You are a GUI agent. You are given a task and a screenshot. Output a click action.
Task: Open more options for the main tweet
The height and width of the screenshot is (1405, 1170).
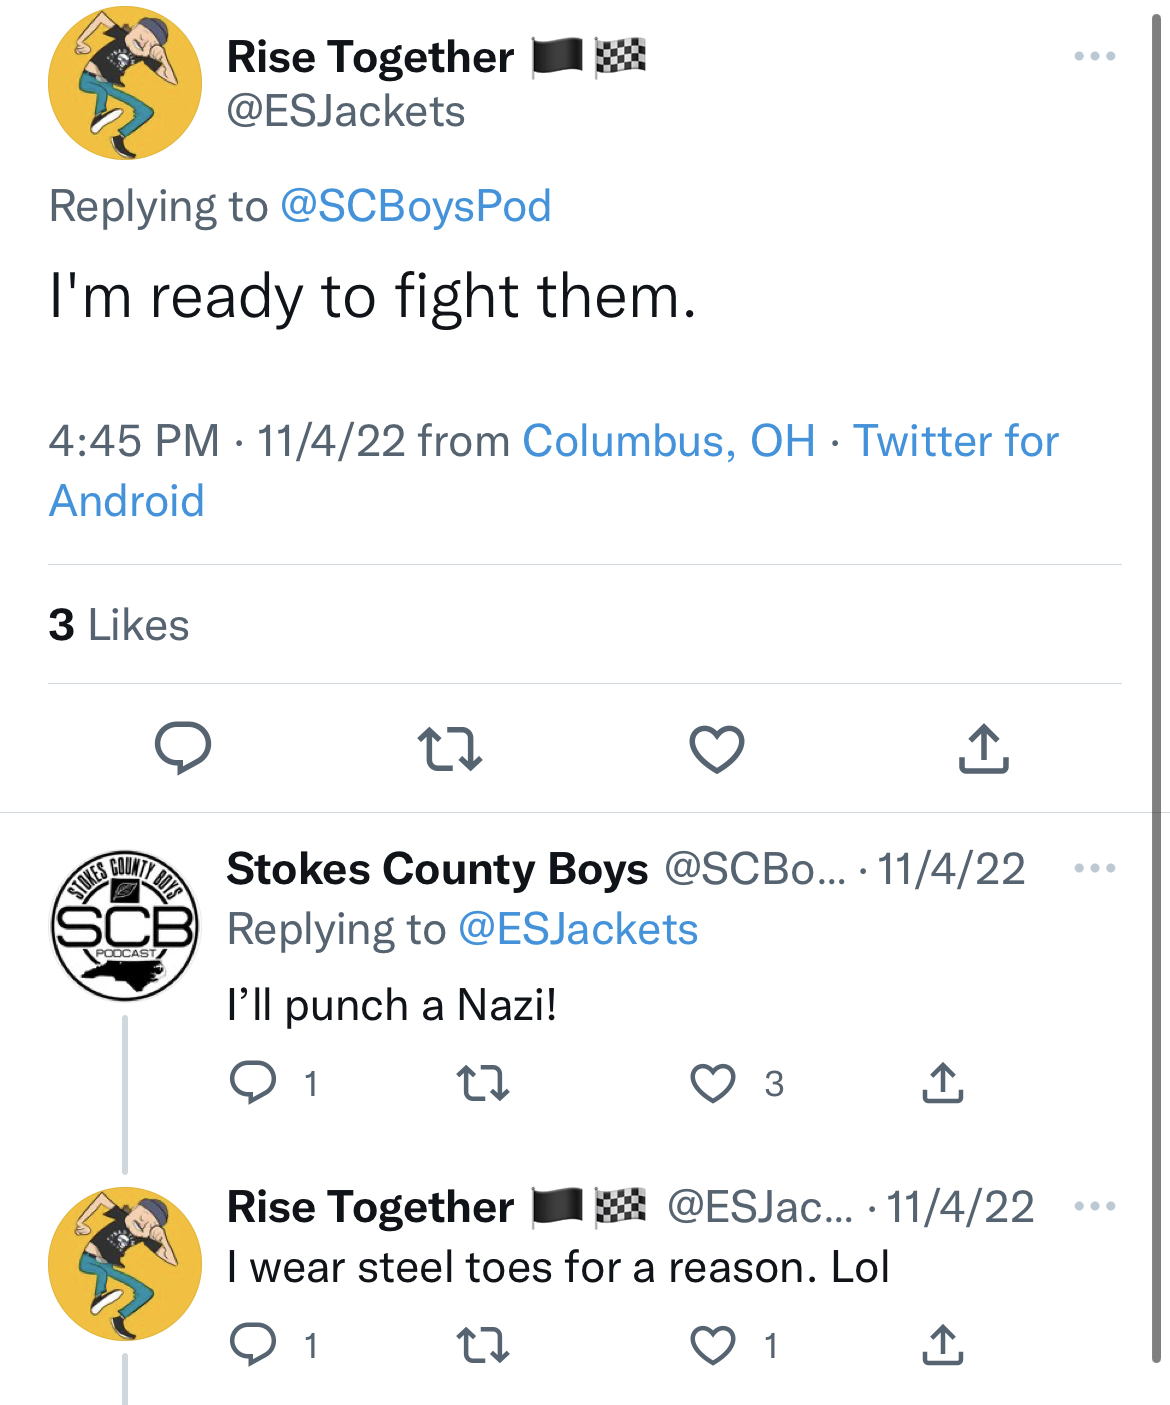(x=1094, y=56)
